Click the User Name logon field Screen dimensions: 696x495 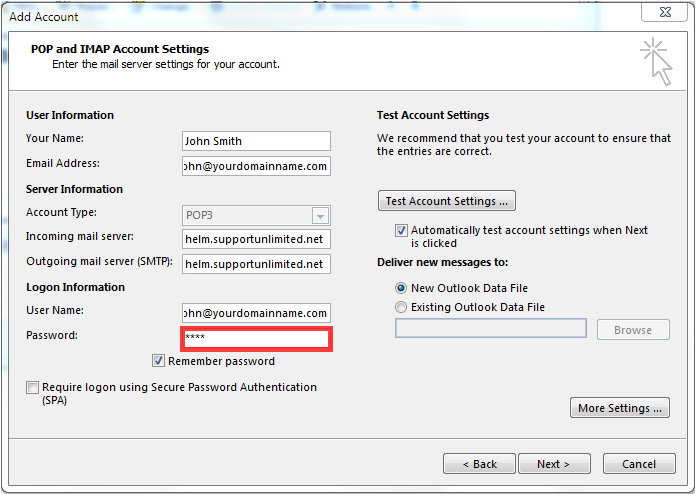256,313
